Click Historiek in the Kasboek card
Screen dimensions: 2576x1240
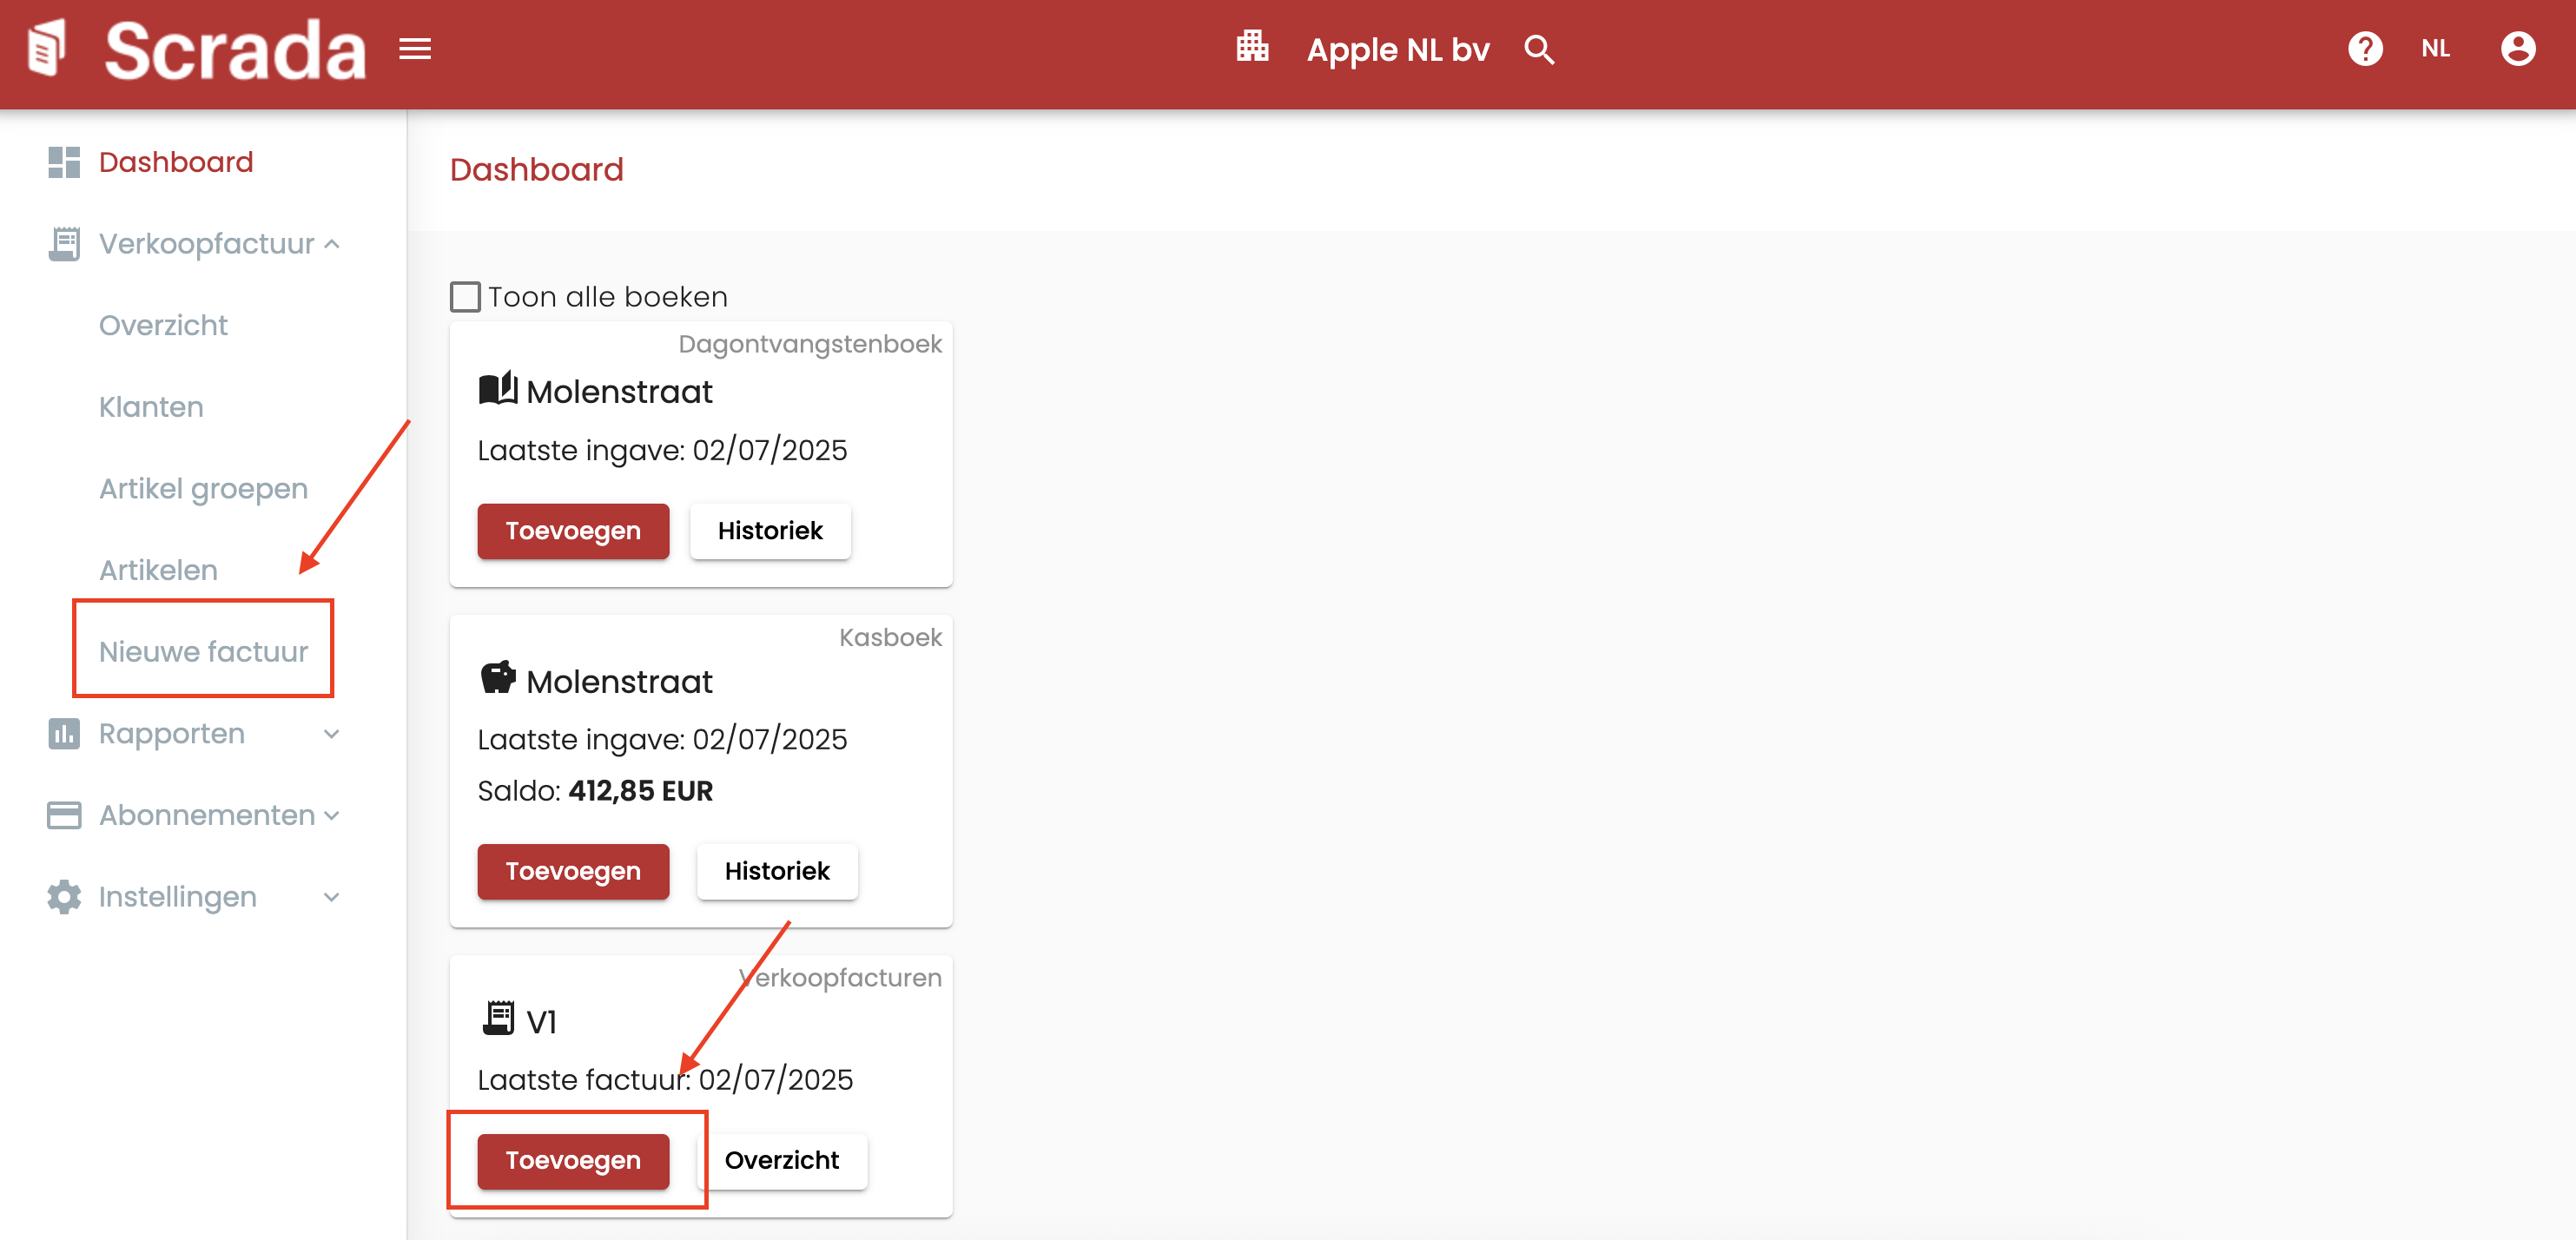point(776,871)
